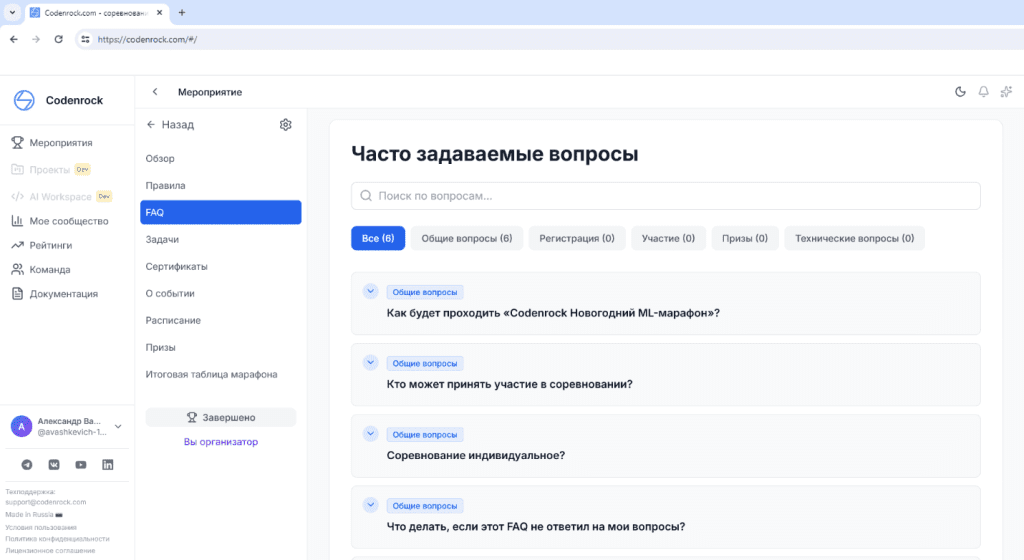1024x560 pixels.
Task: Expand the «Соревнование индивидуальное?» question
Action: point(370,434)
